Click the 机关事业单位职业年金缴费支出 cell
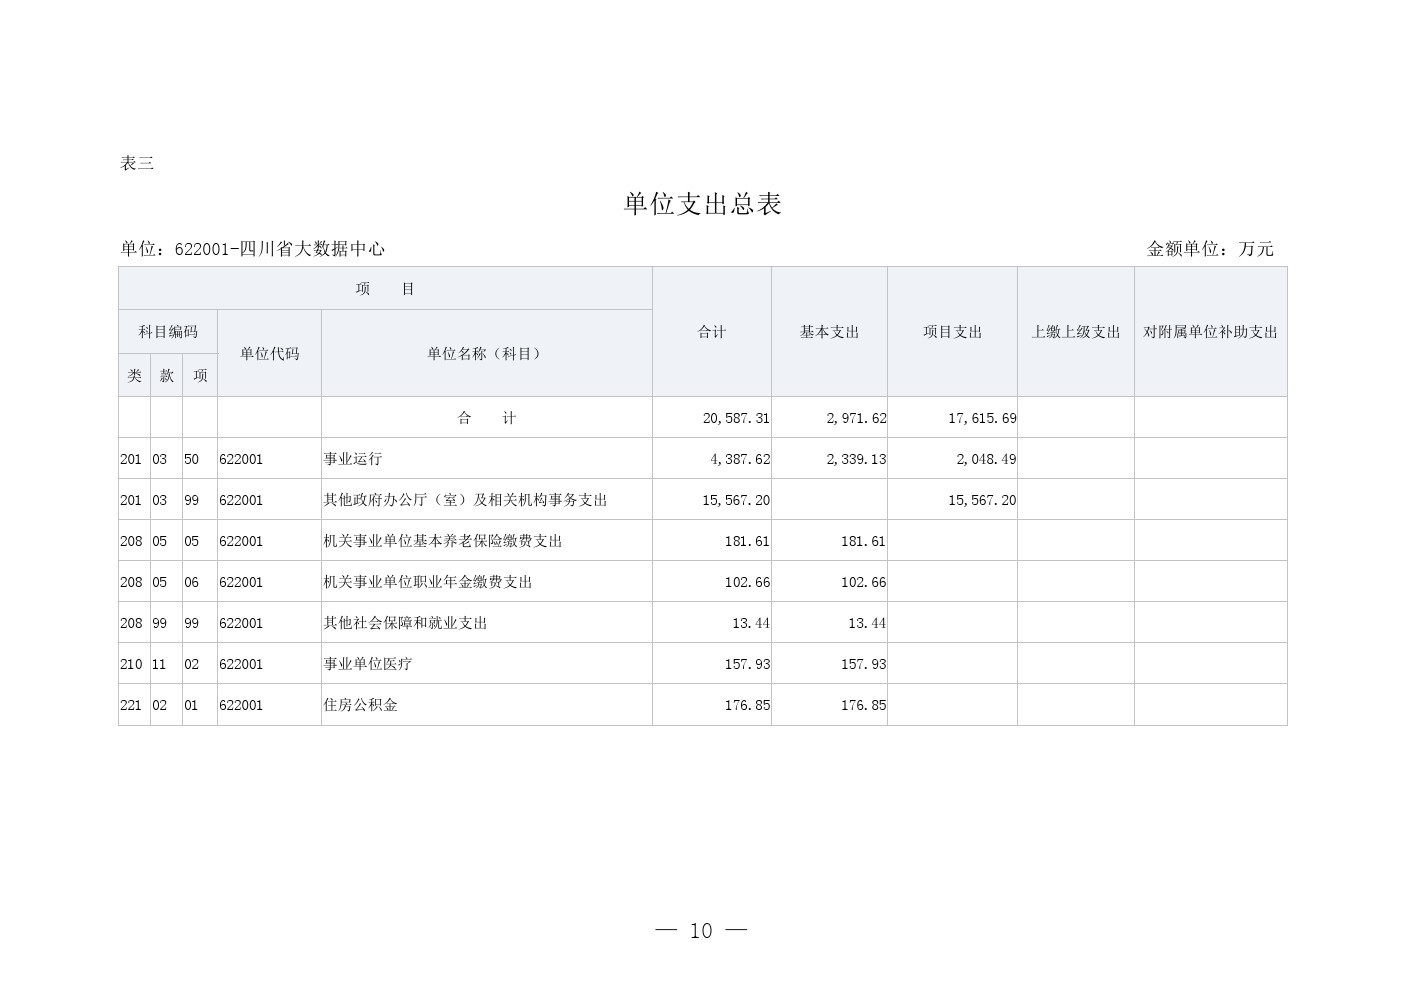 [x=427, y=582]
